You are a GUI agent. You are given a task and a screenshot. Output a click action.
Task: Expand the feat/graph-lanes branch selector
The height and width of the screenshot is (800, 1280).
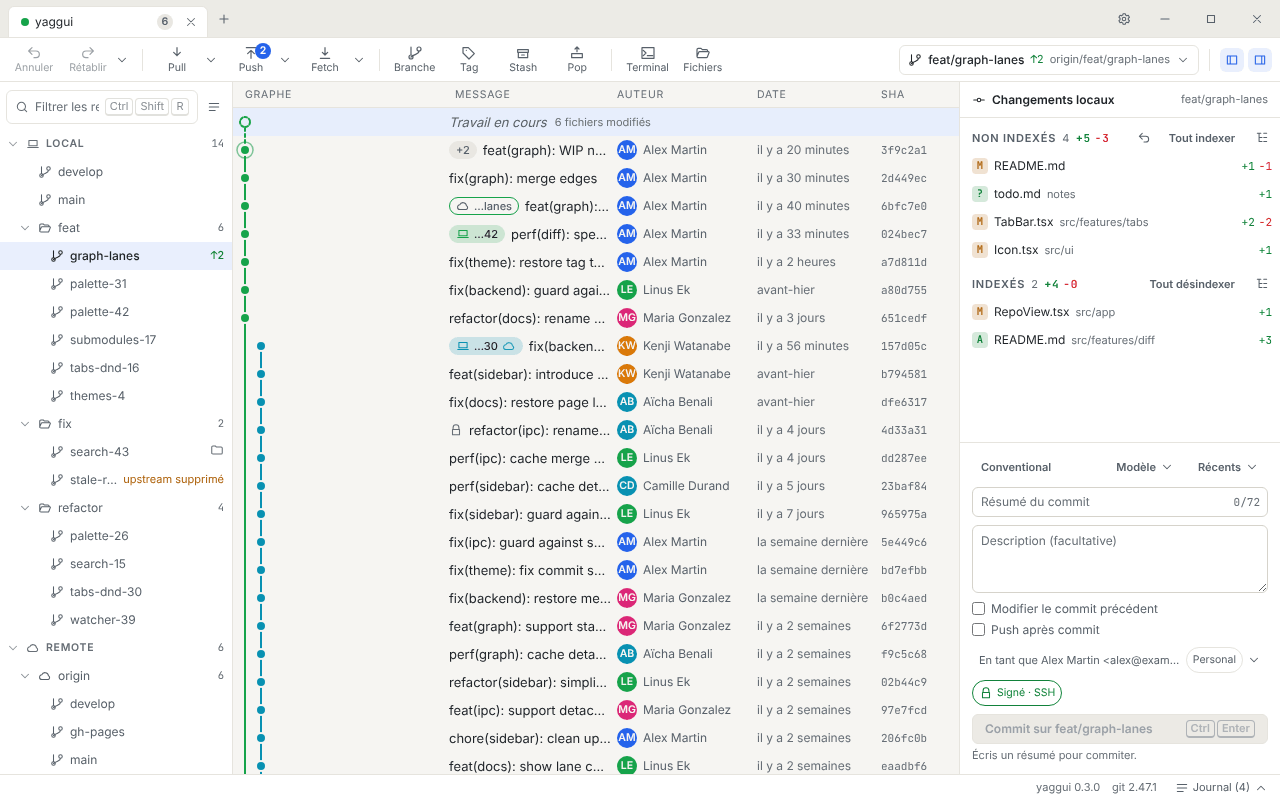click(1049, 60)
